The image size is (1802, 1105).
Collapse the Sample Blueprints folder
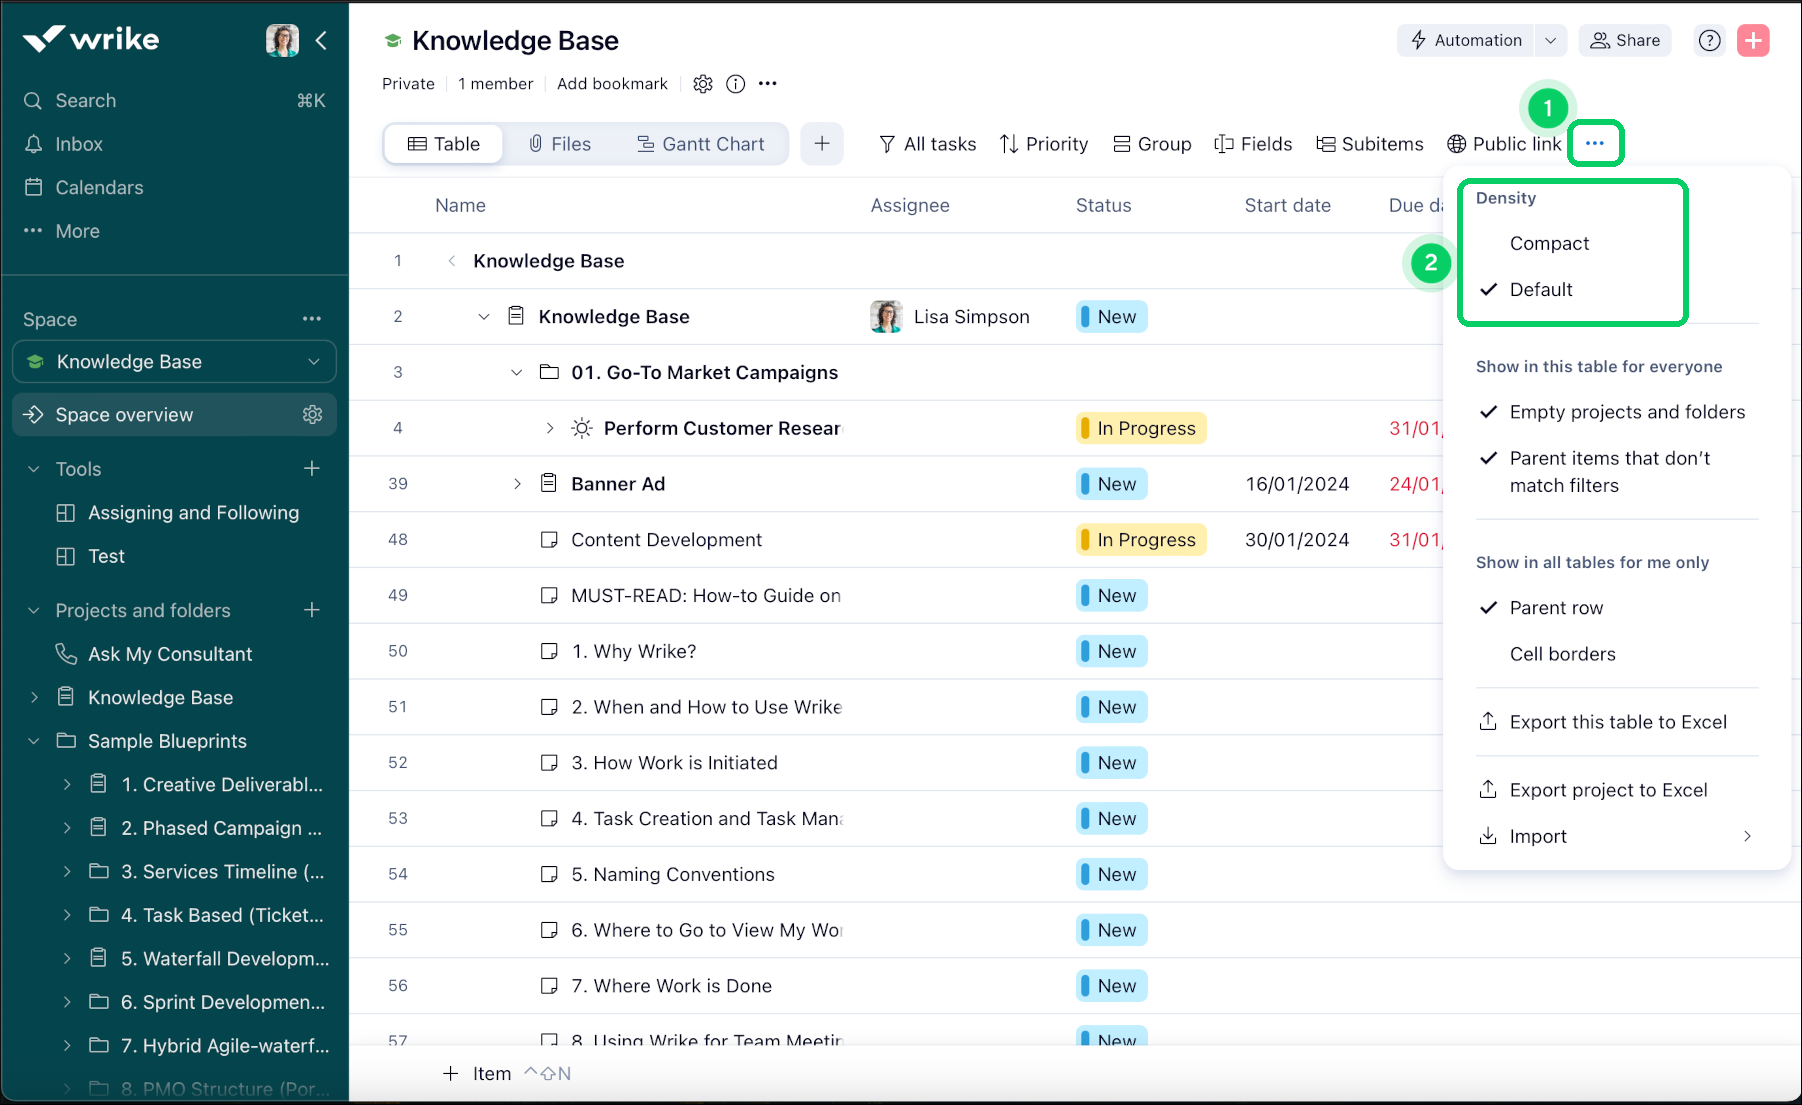tap(34, 740)
